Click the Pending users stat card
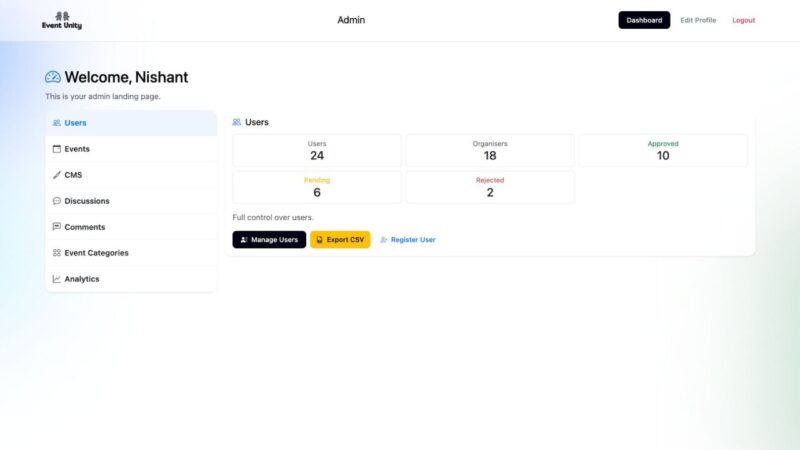This screenshot has width=800, height=450. (x=317, y=187)
